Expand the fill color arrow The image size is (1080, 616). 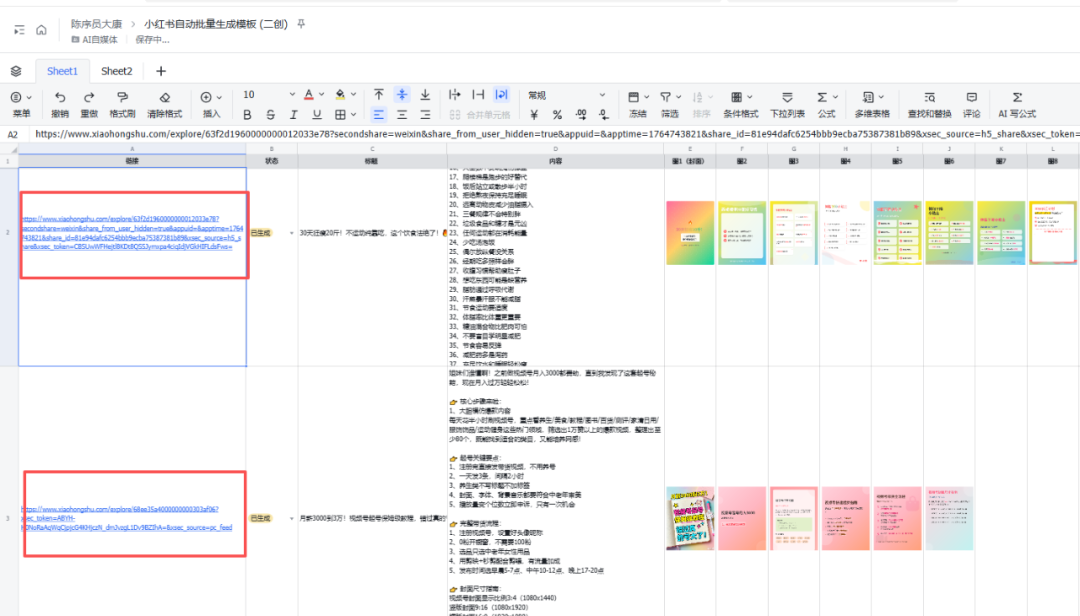tap(353, 95)
